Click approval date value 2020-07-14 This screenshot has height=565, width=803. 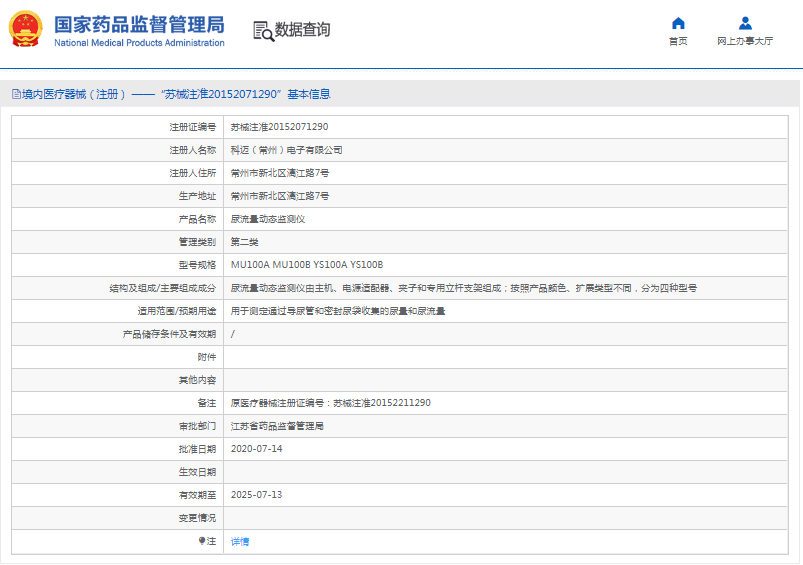coord(256,449)
